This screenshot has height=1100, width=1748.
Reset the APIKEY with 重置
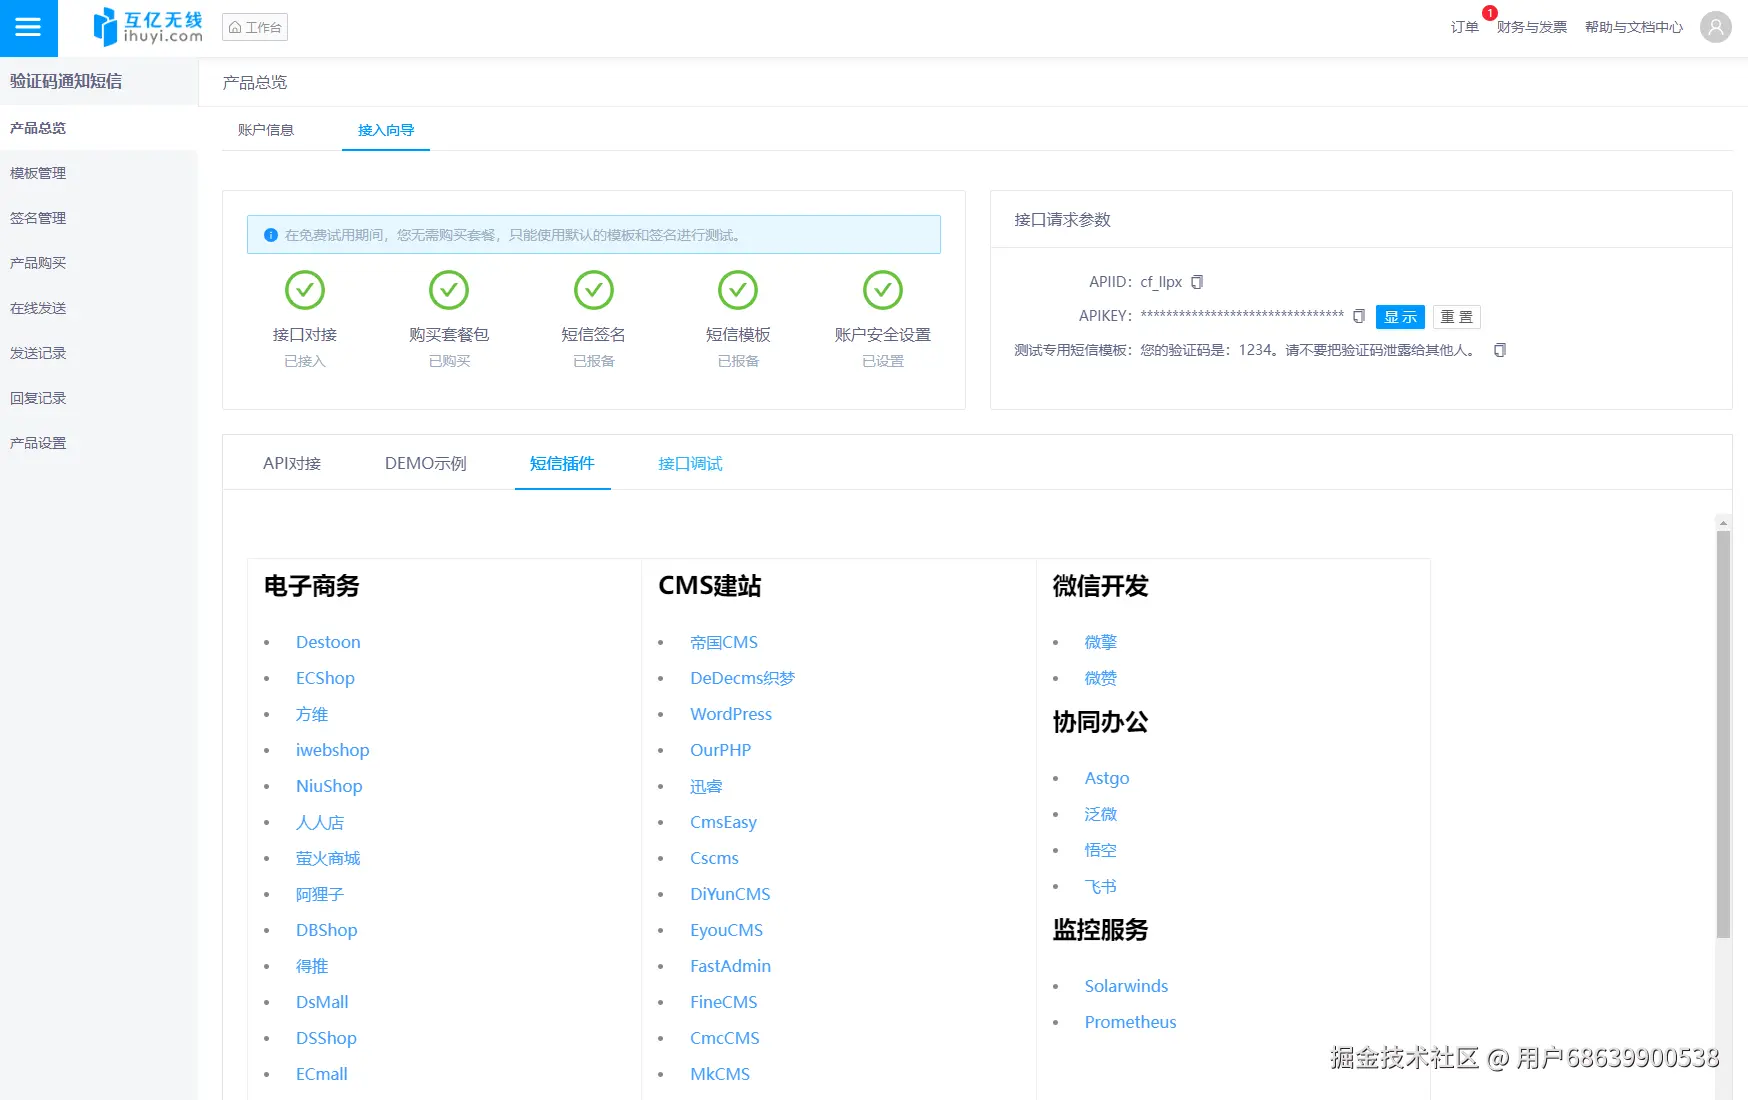click(x=1457, y=317)
